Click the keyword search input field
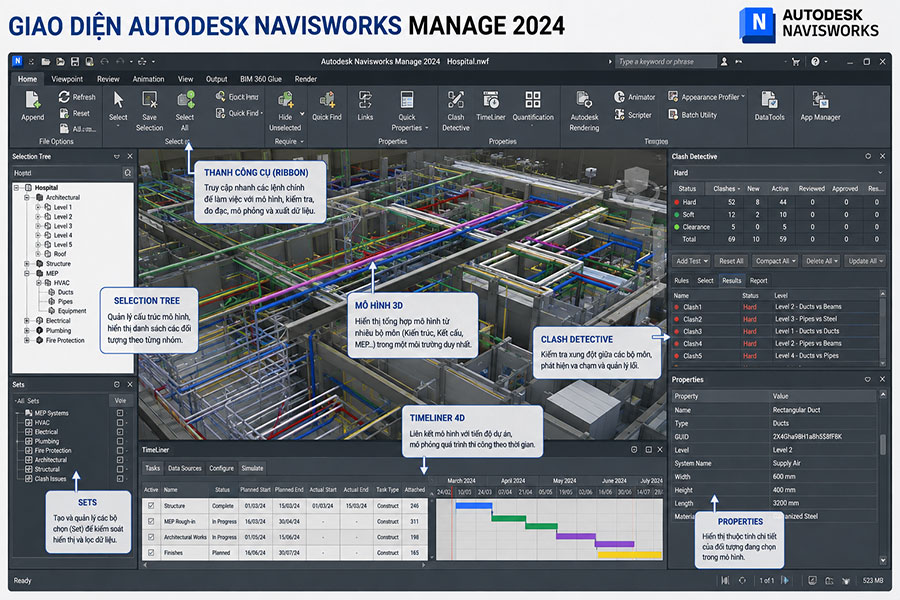This screenshot has width=900, height=600. 666,61
